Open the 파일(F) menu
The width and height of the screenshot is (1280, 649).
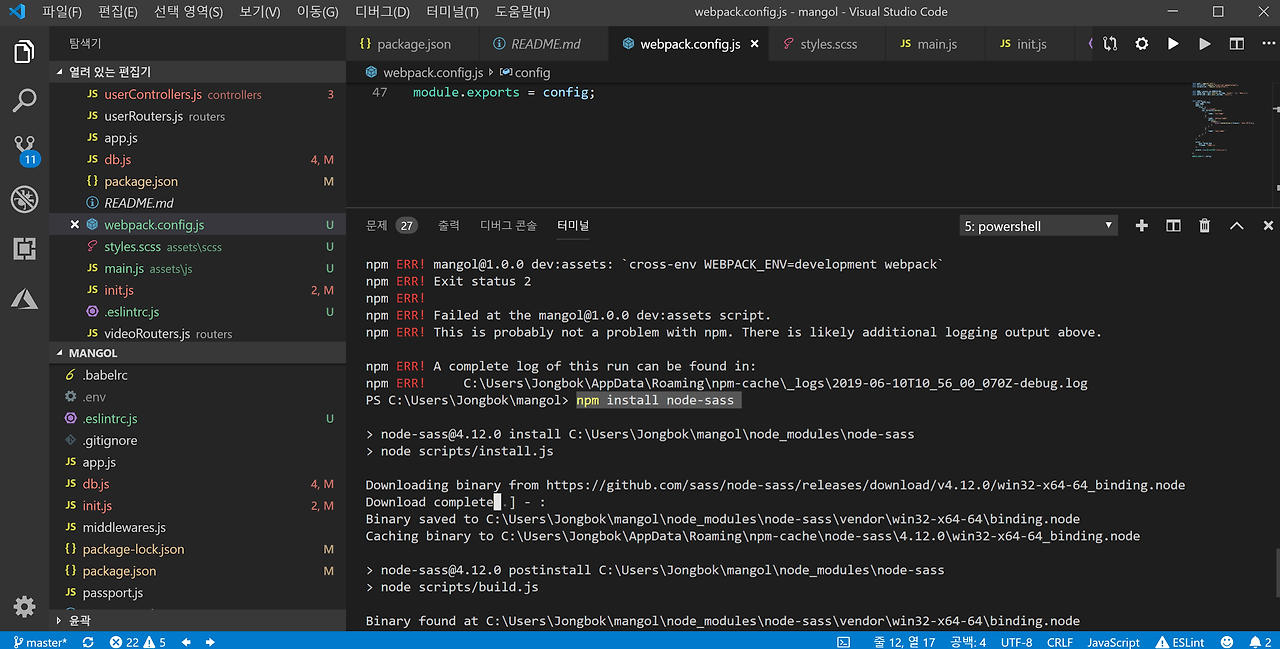tap(62, 12)
